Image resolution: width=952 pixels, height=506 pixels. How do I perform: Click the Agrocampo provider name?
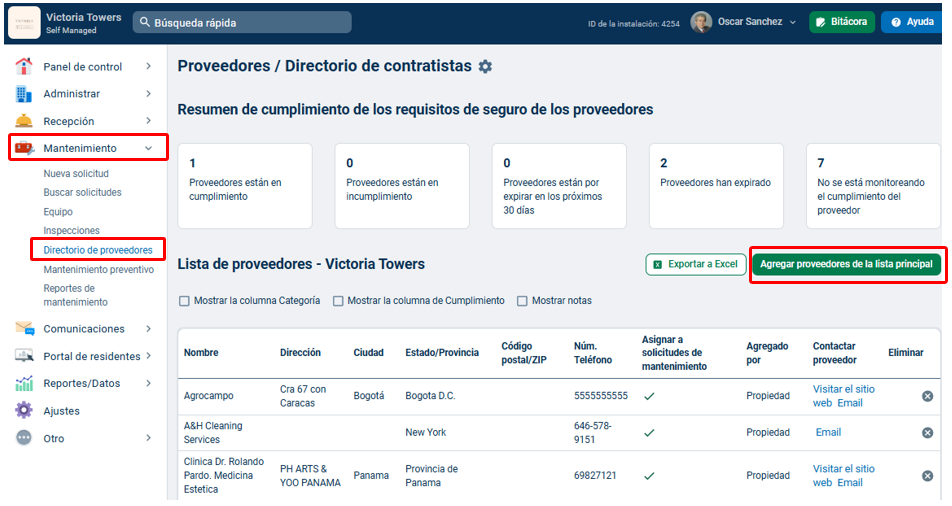[x=208, y=395]
